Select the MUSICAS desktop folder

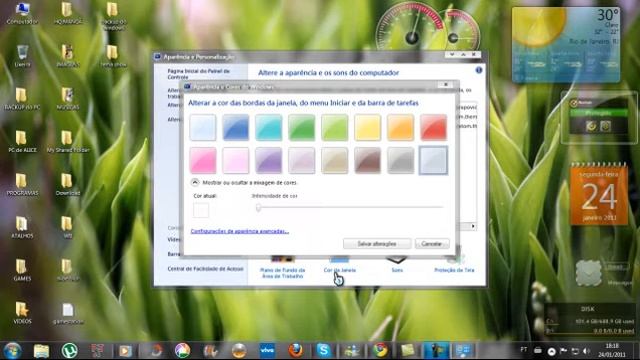(x=68, y=99)
